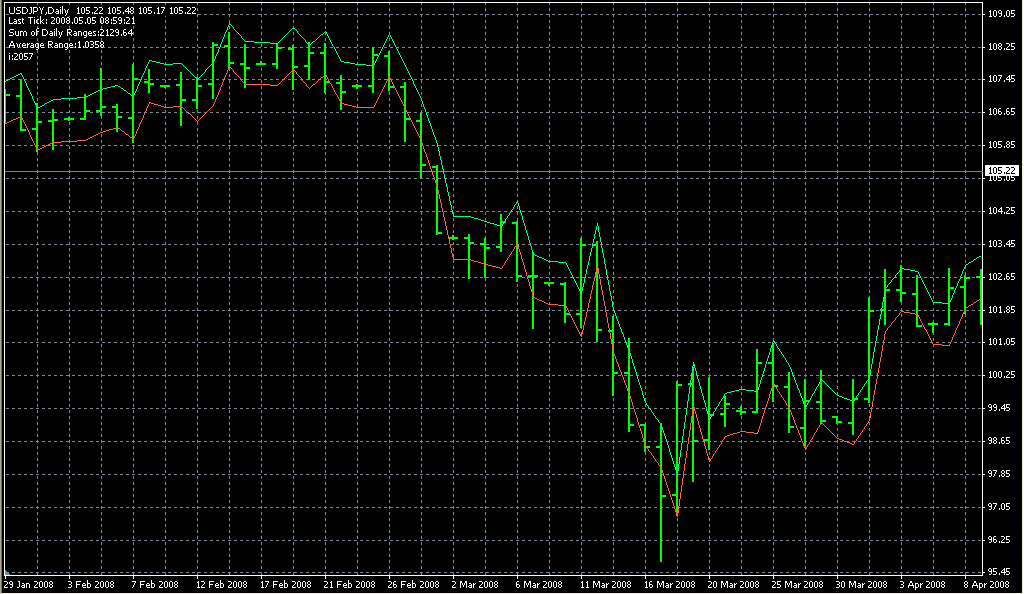Click the Average Range:1.0358 label

tap(56, 45)
